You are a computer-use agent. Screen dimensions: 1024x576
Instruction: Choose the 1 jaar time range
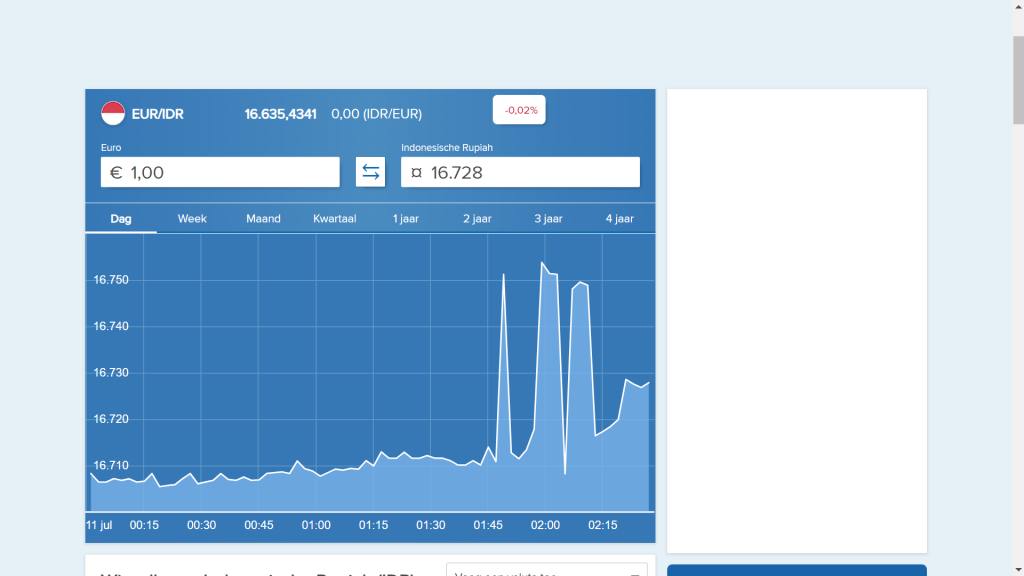click(x=406, y=218)
